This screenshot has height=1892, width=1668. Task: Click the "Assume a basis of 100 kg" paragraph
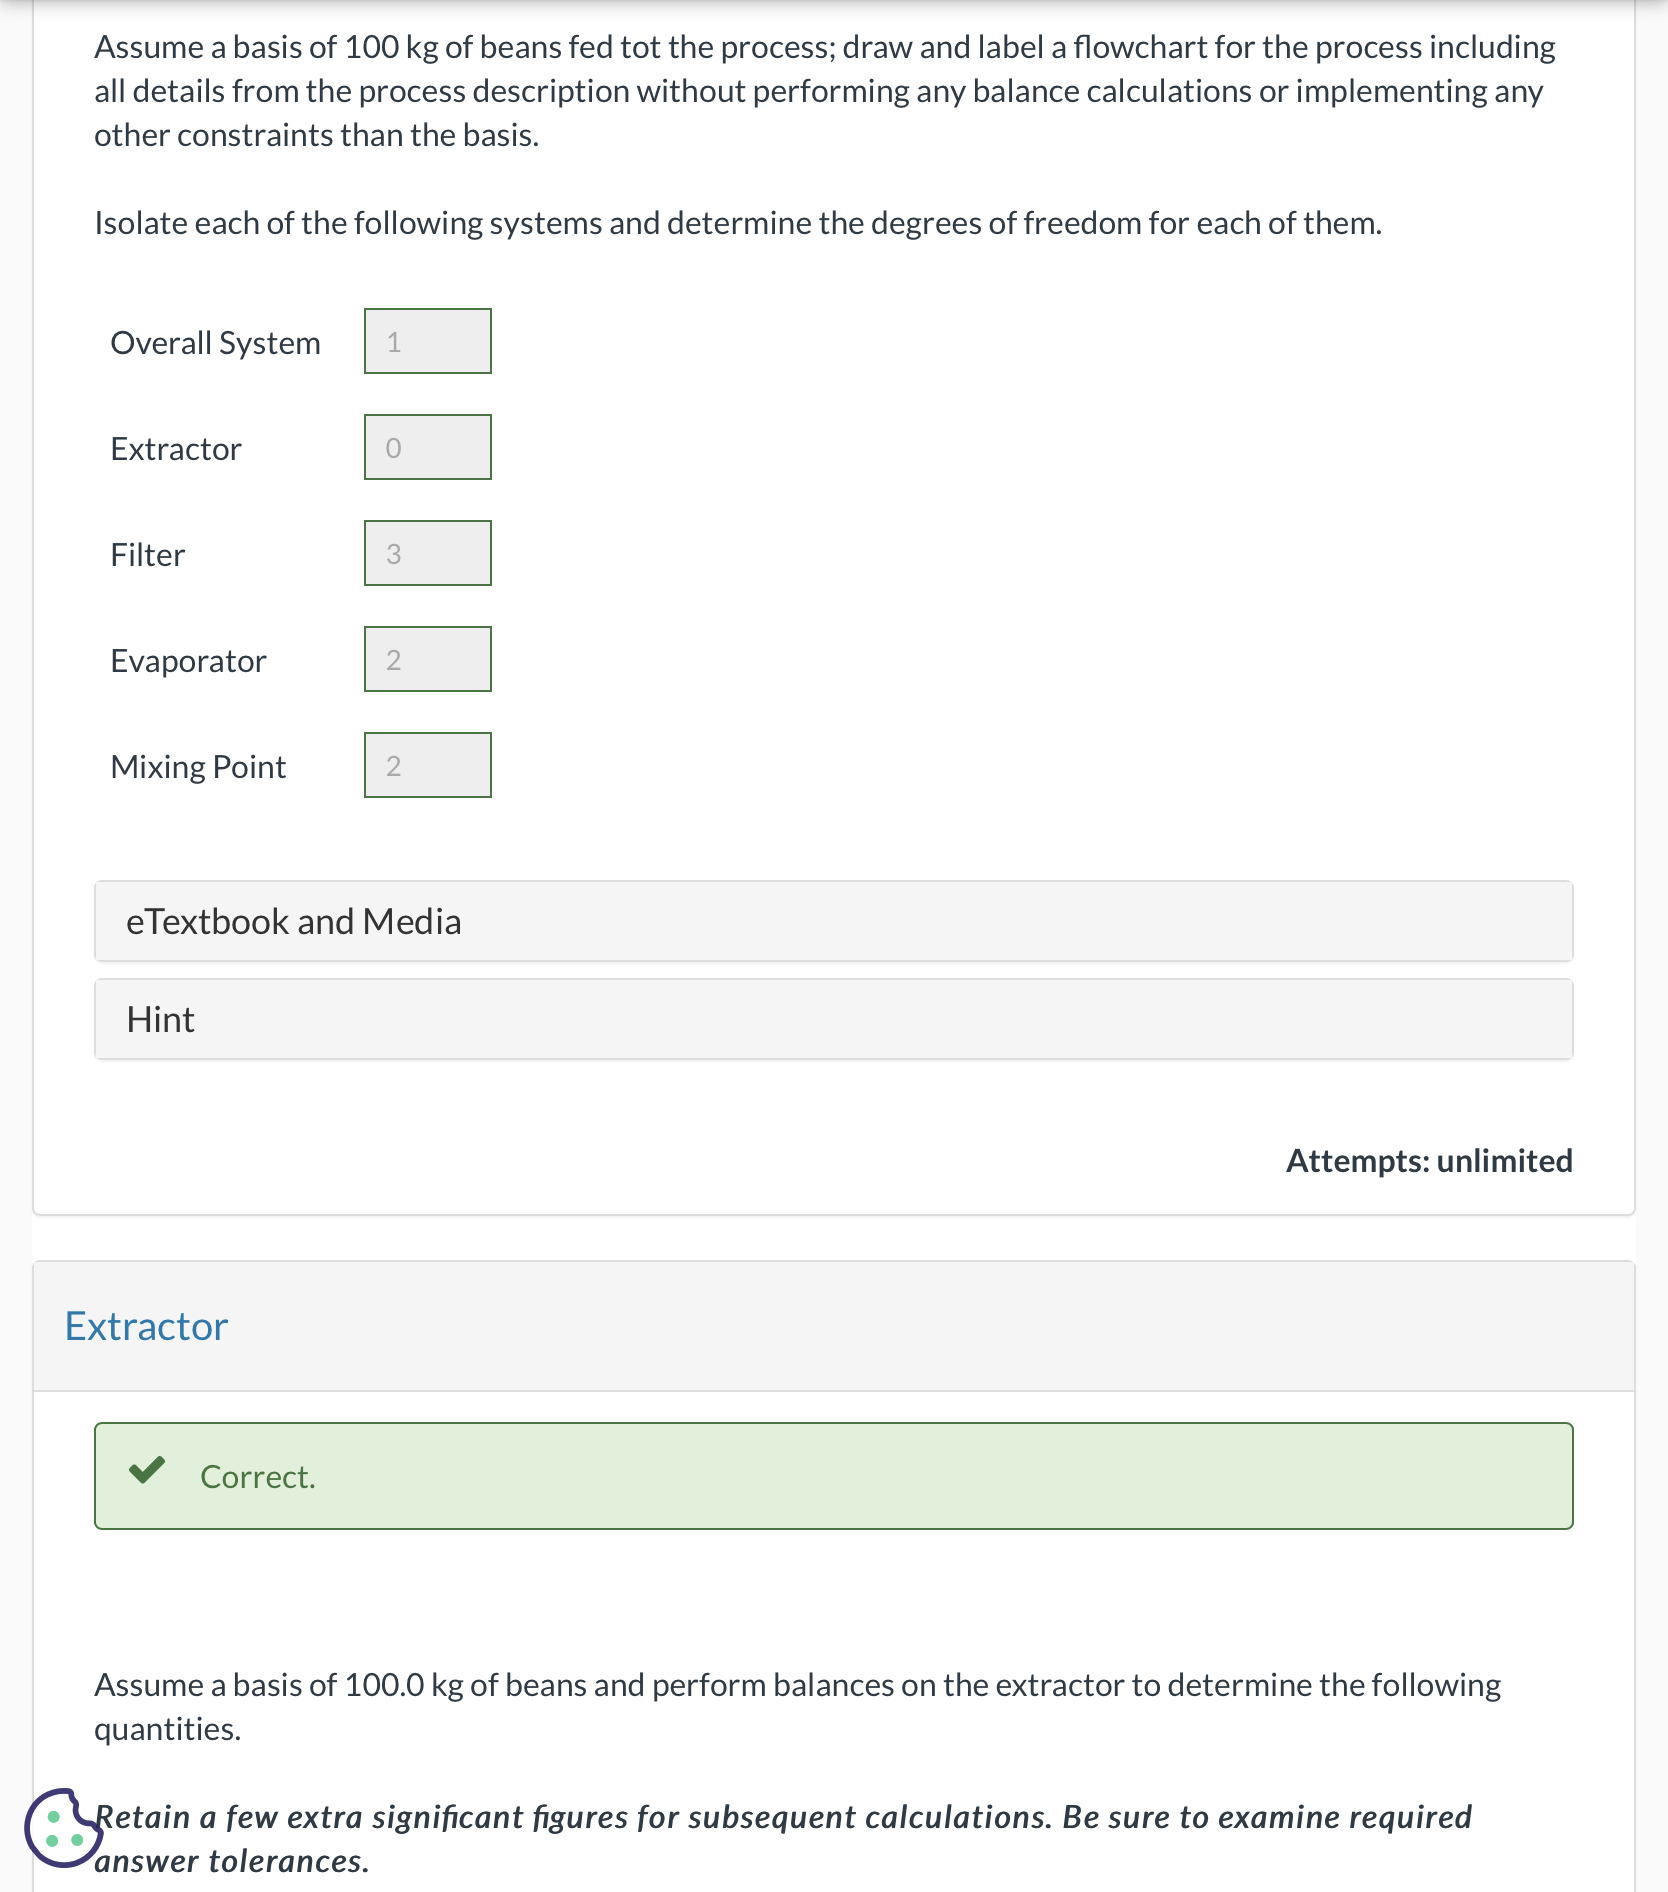click(824, 91)
